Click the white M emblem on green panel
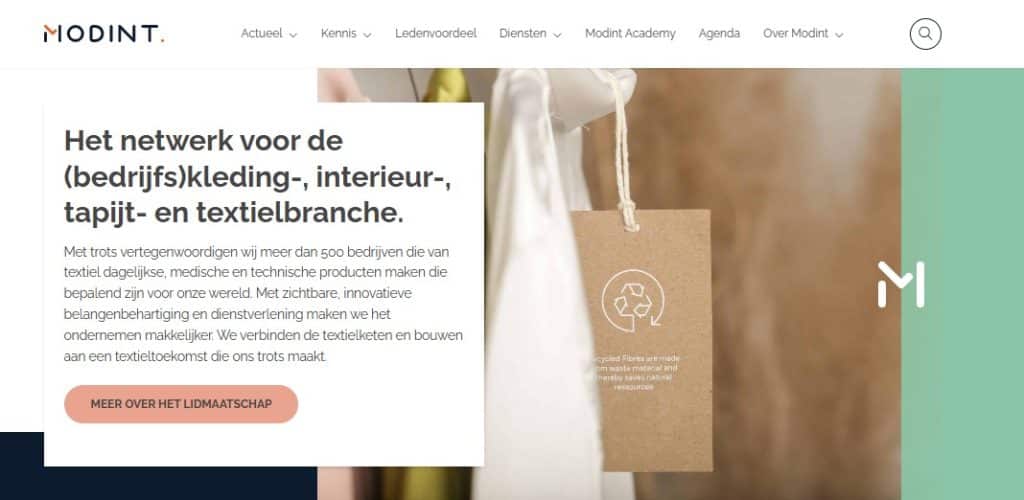This screenshot has width=1024, height=500. [901, 285]
